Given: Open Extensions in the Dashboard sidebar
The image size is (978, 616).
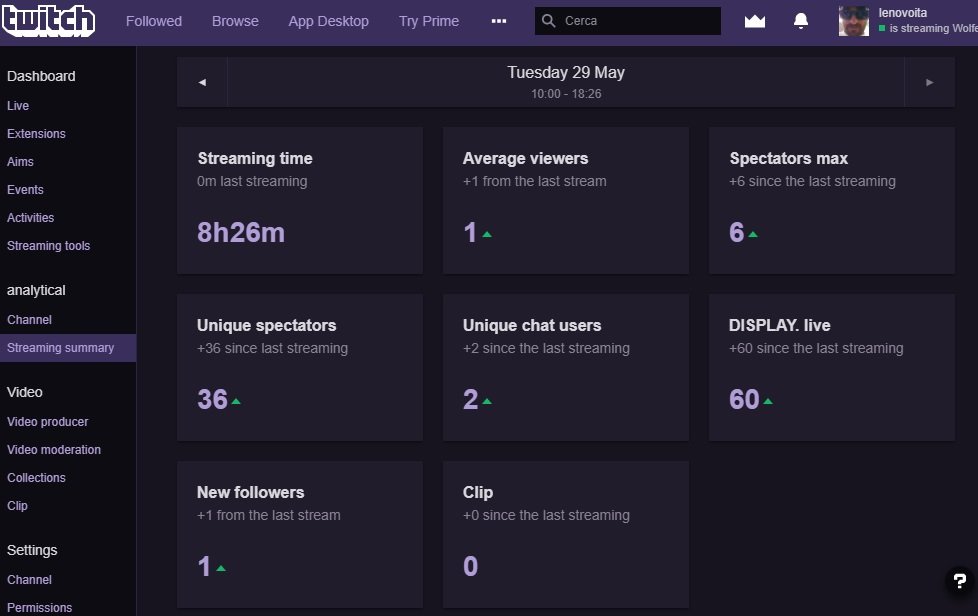Looking at the screenshot, I should tap(36, 133).
